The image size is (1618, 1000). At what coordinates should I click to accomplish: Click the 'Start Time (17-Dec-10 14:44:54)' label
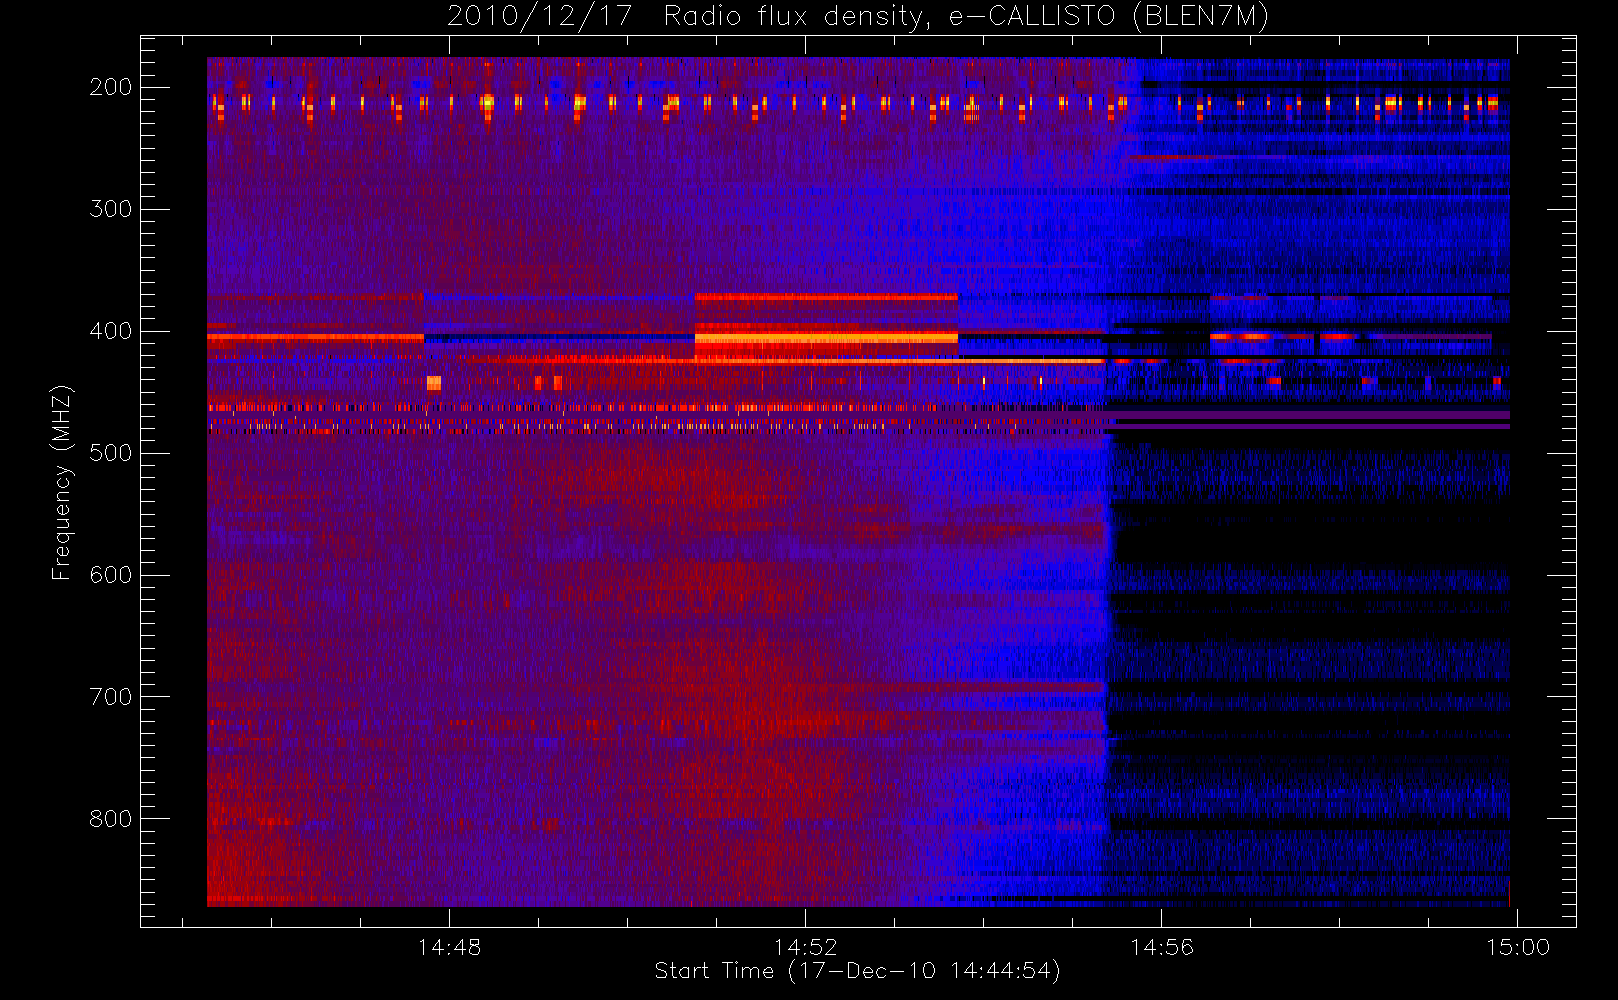pyautogui.click(x=857, y=971)
